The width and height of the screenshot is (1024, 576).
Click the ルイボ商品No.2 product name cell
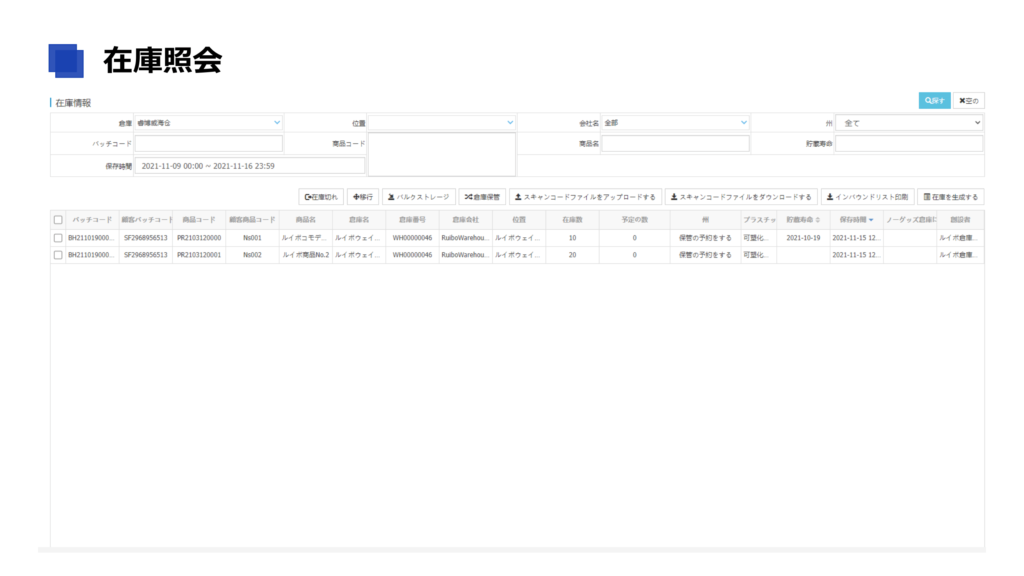(306, 255)
